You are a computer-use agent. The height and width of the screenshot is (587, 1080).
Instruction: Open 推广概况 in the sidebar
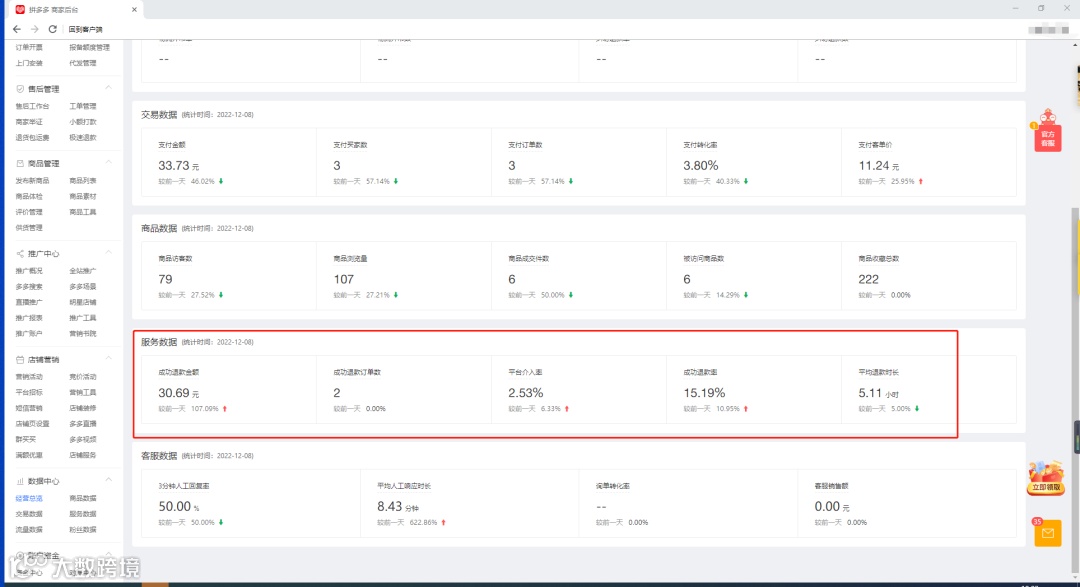click(29, 271)
